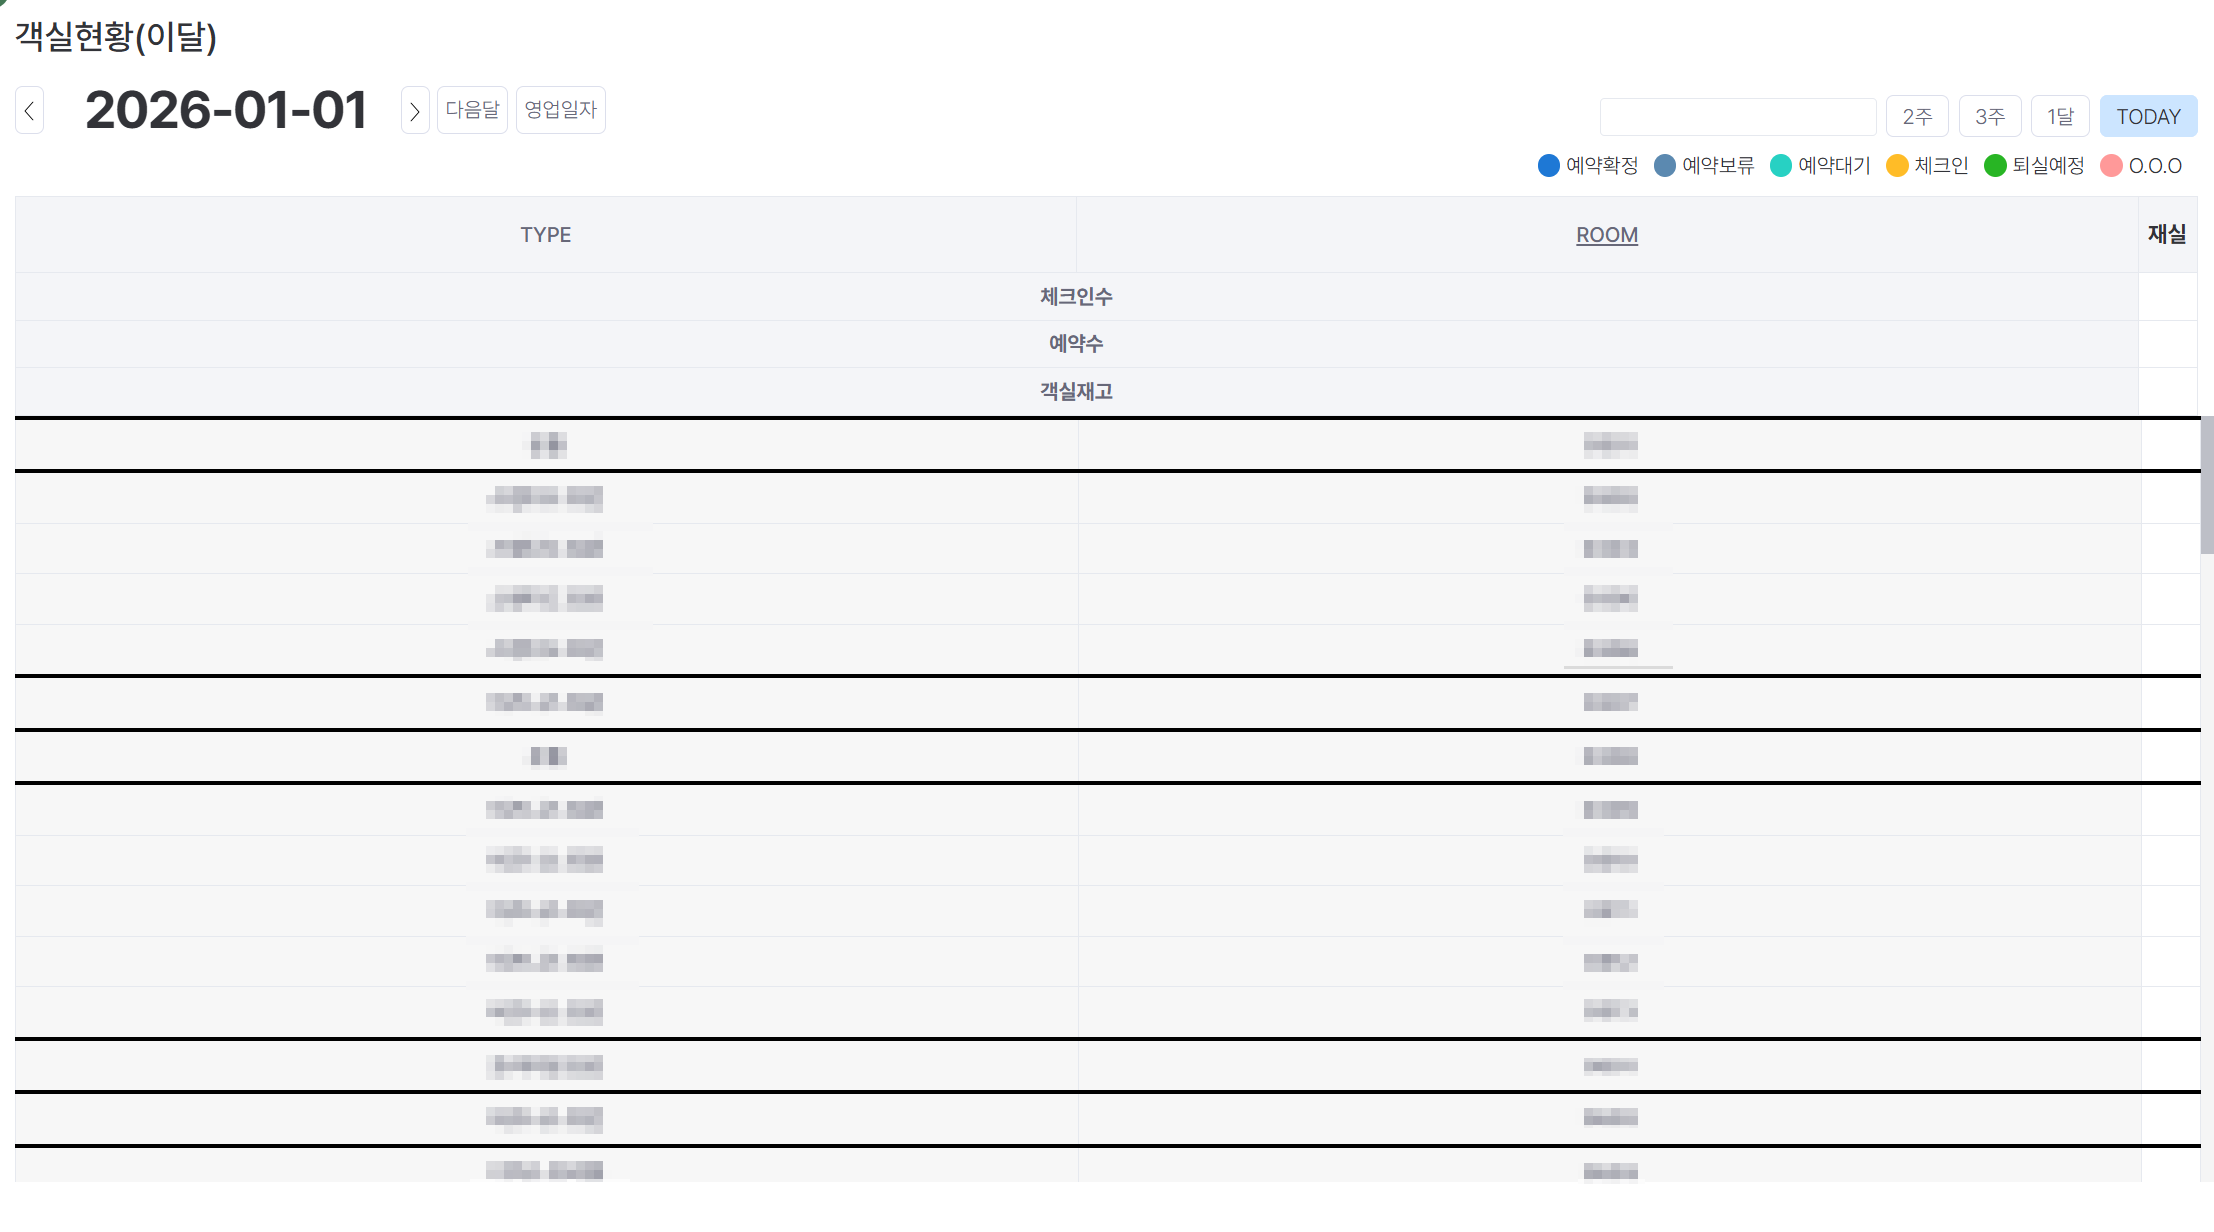The image size is (2214, 1232).
Task: Click the TYPE column header
Action: point(545,235)
